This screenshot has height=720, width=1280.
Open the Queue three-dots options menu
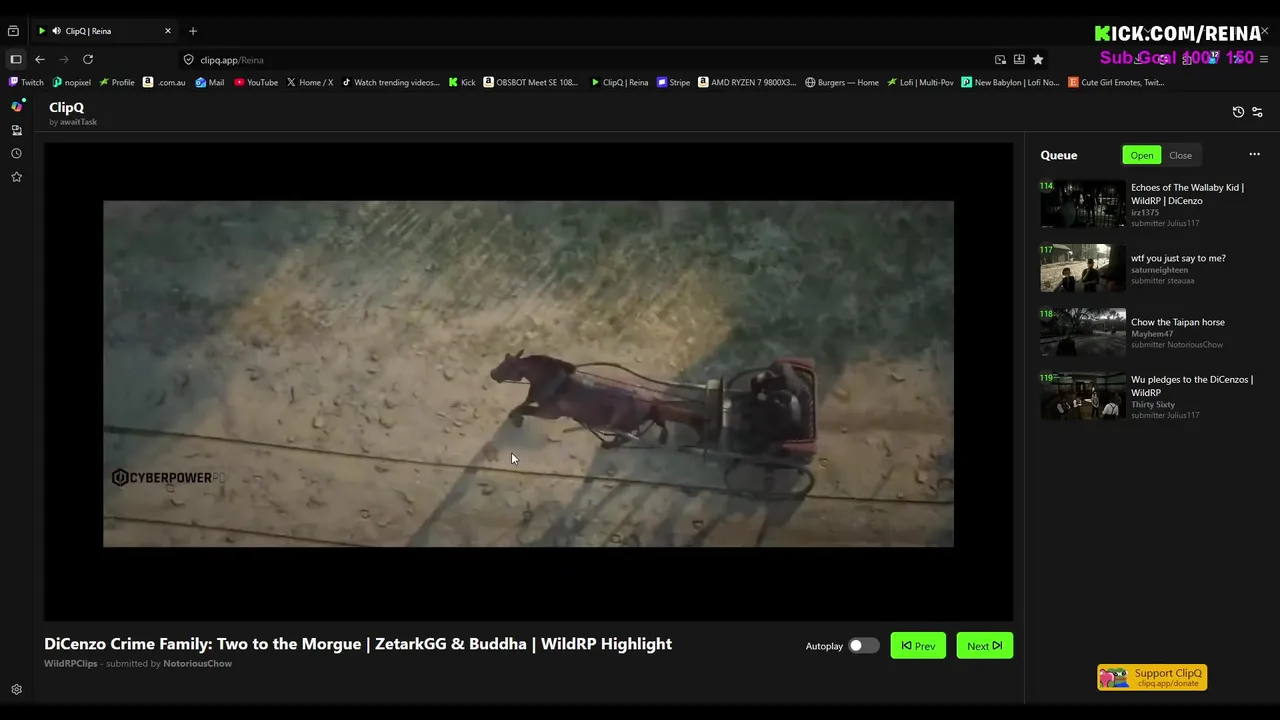click(x=1254, y=155)
